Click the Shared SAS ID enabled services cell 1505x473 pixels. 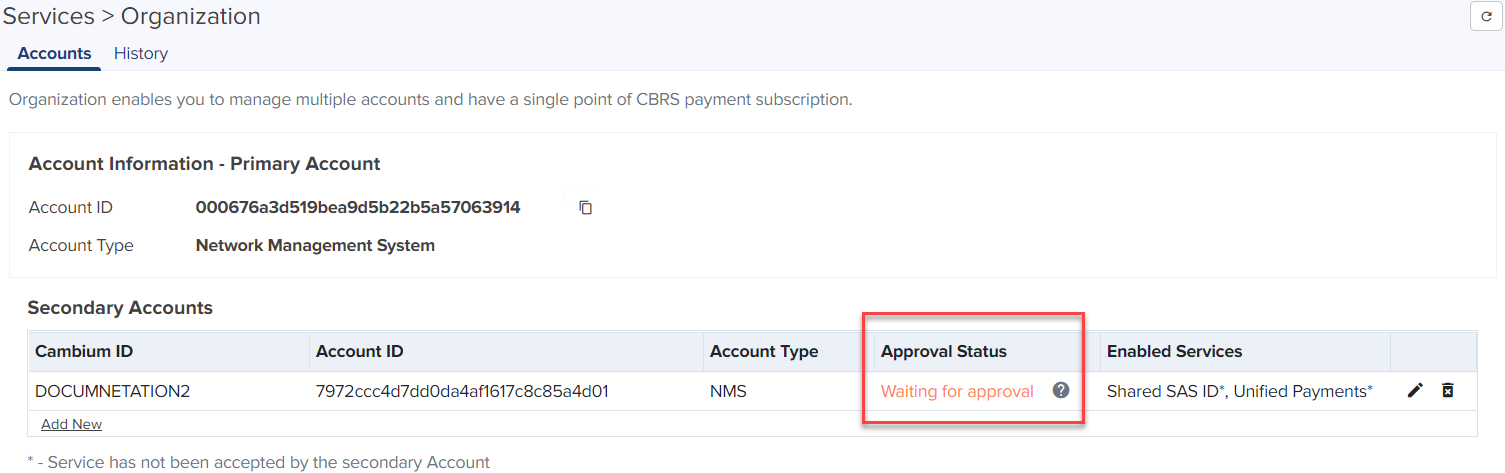point(1239,392)
